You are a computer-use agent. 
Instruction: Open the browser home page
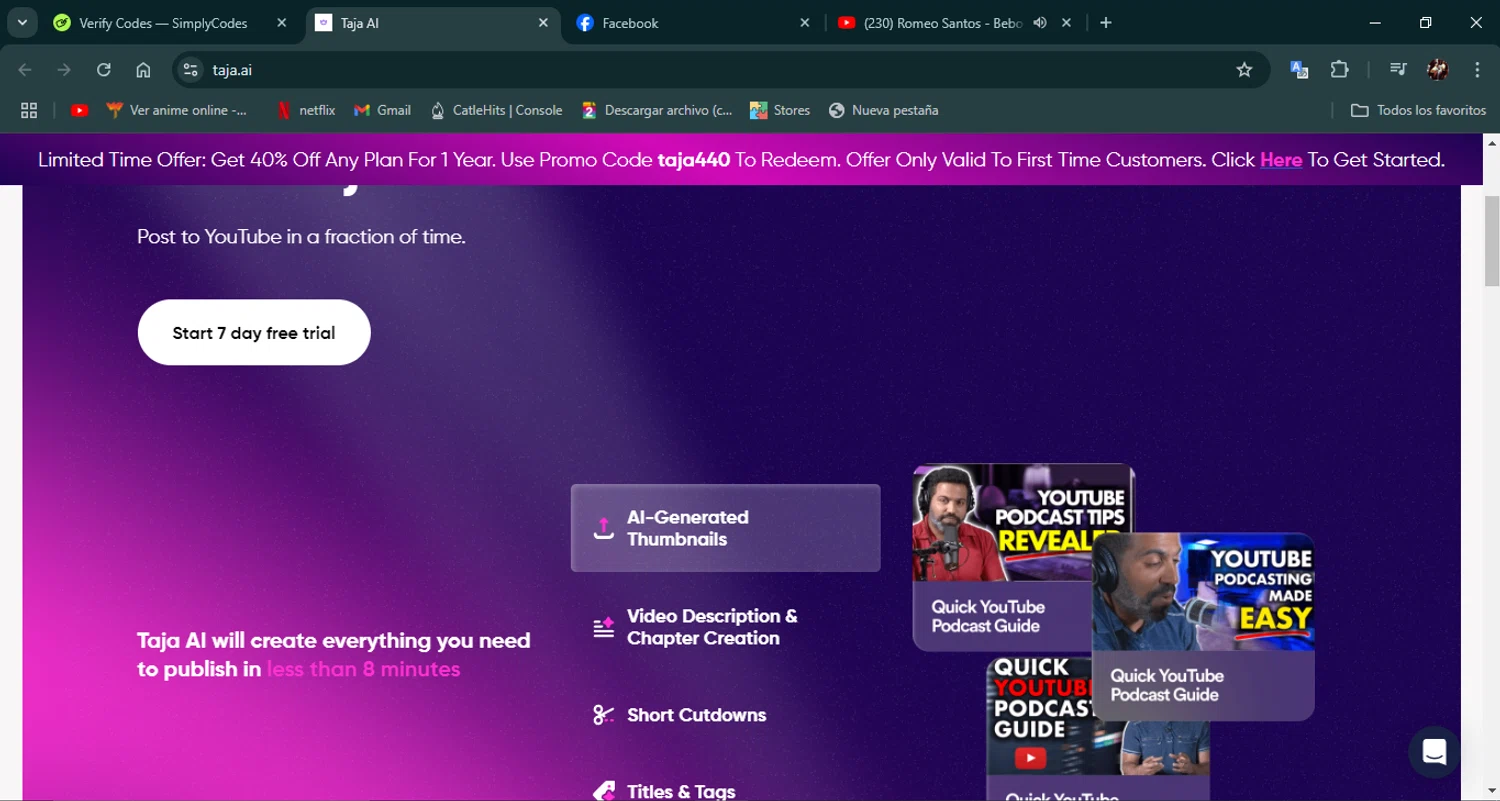point(143,70)
